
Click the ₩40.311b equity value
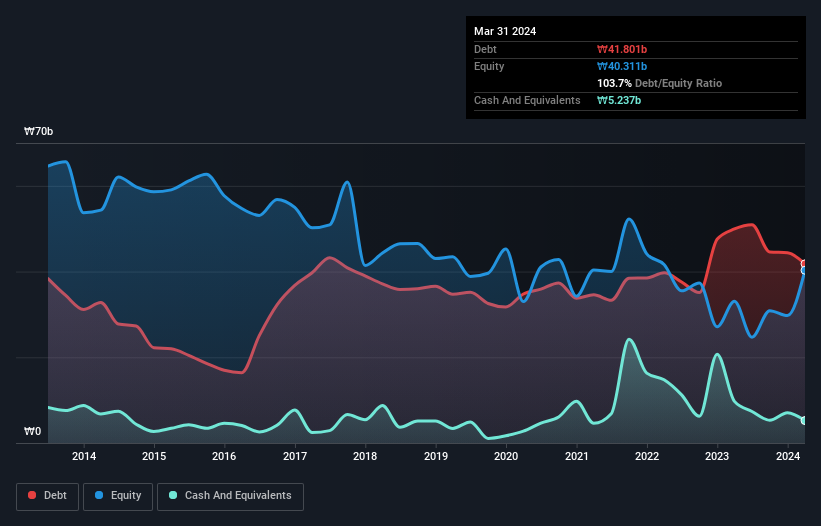click(x=622, y=66)
